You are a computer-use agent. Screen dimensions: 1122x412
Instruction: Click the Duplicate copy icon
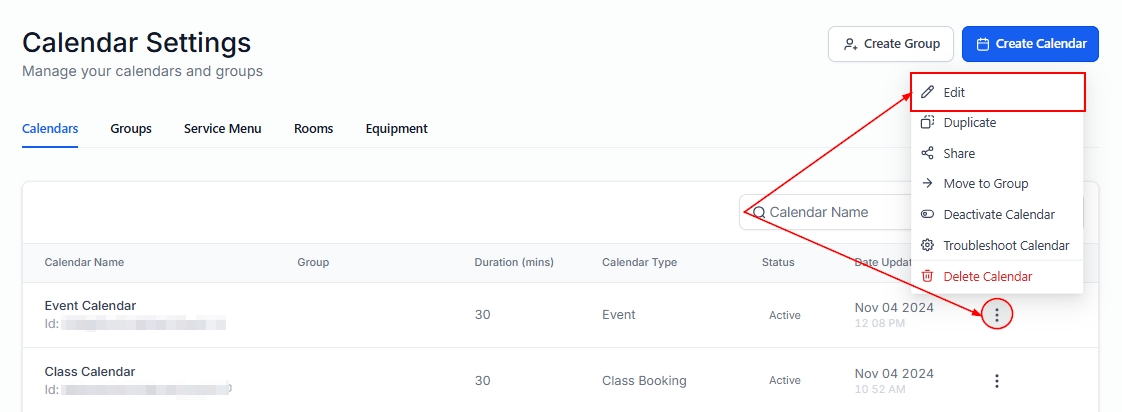[927, 123]
